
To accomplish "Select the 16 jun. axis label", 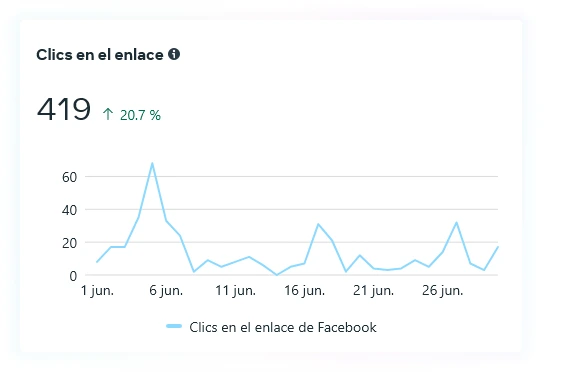I will (305, 291).
